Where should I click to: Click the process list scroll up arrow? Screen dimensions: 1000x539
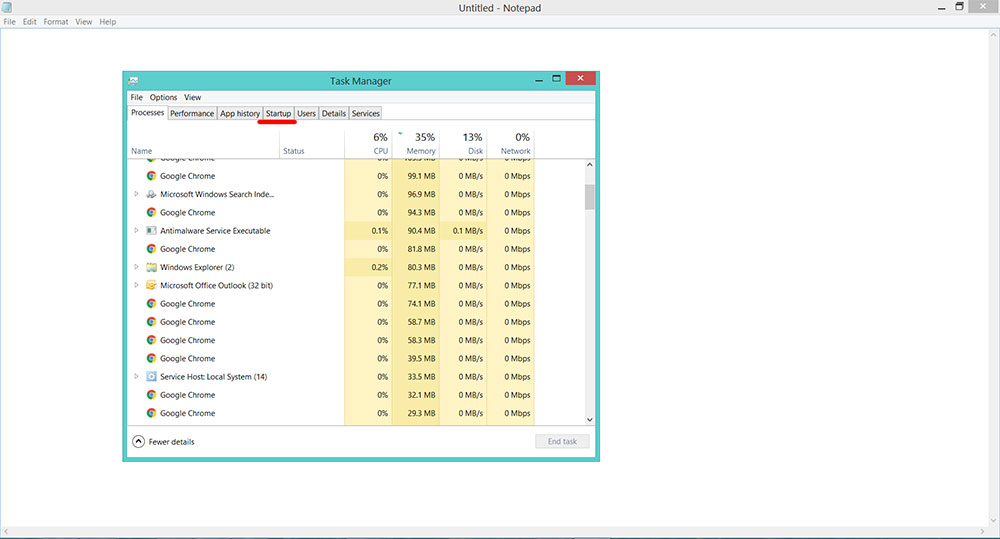[589, 165]
